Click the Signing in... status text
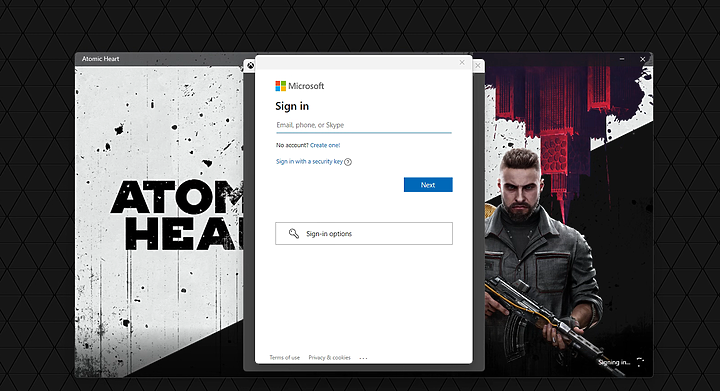Viewport: 720px width, 391px height. pos(614,363)
